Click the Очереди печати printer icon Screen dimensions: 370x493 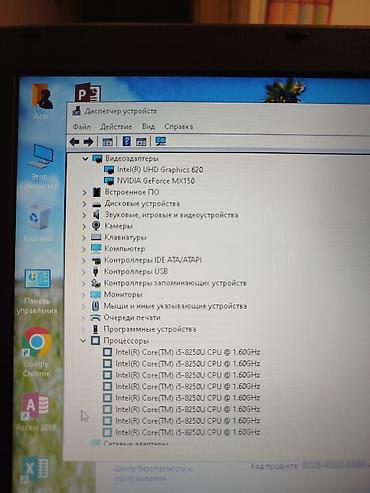[x=95, y=318]
